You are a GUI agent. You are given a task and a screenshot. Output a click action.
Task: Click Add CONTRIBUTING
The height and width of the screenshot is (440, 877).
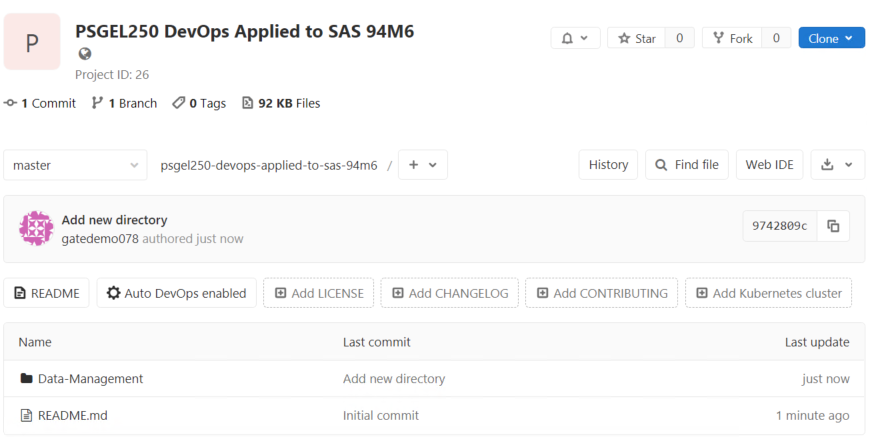601,293
